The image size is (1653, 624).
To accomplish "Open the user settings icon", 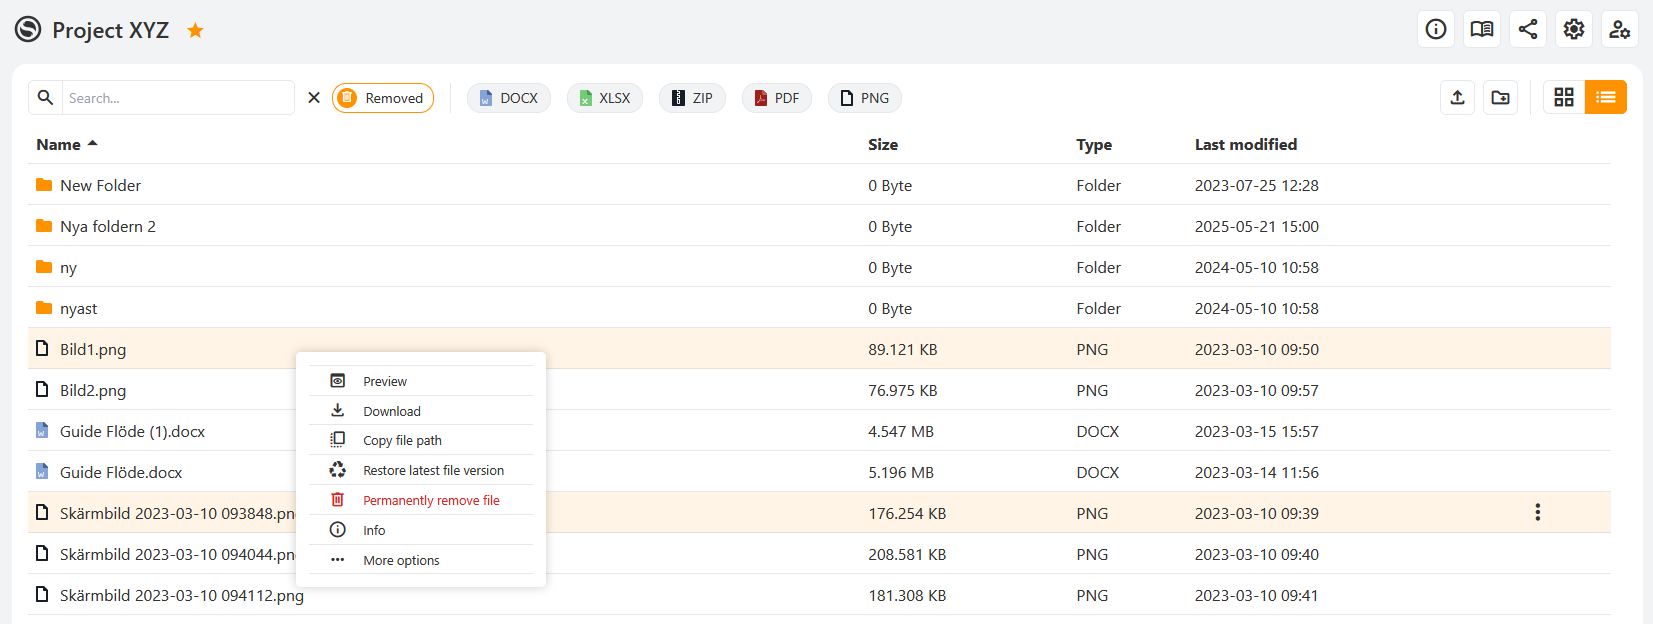I will pos(1620,30).
